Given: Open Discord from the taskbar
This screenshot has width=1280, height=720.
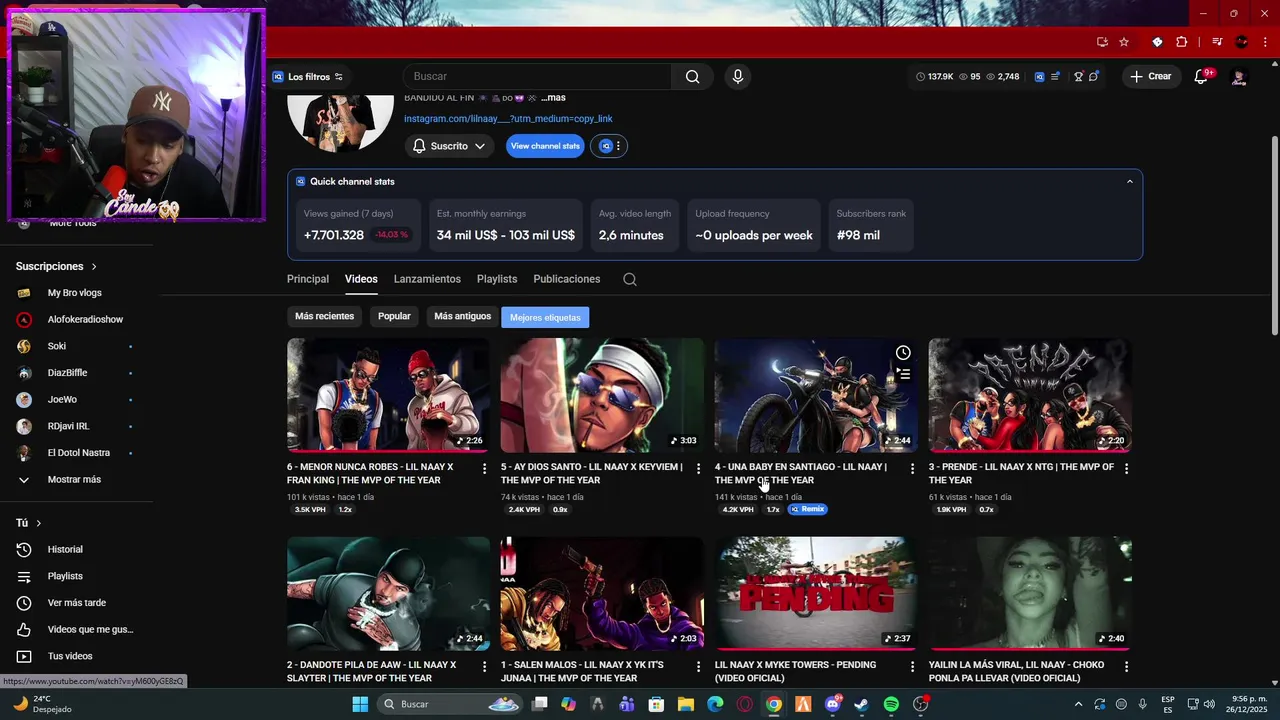Looking at the screenshot, I should (833, 704).
